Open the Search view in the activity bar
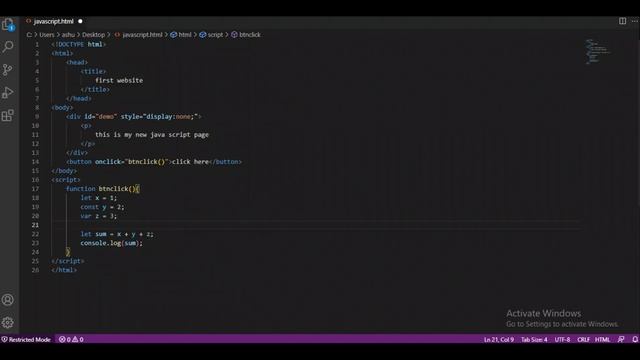This screenshot has width=640, height=360. (x=8, y=47)
